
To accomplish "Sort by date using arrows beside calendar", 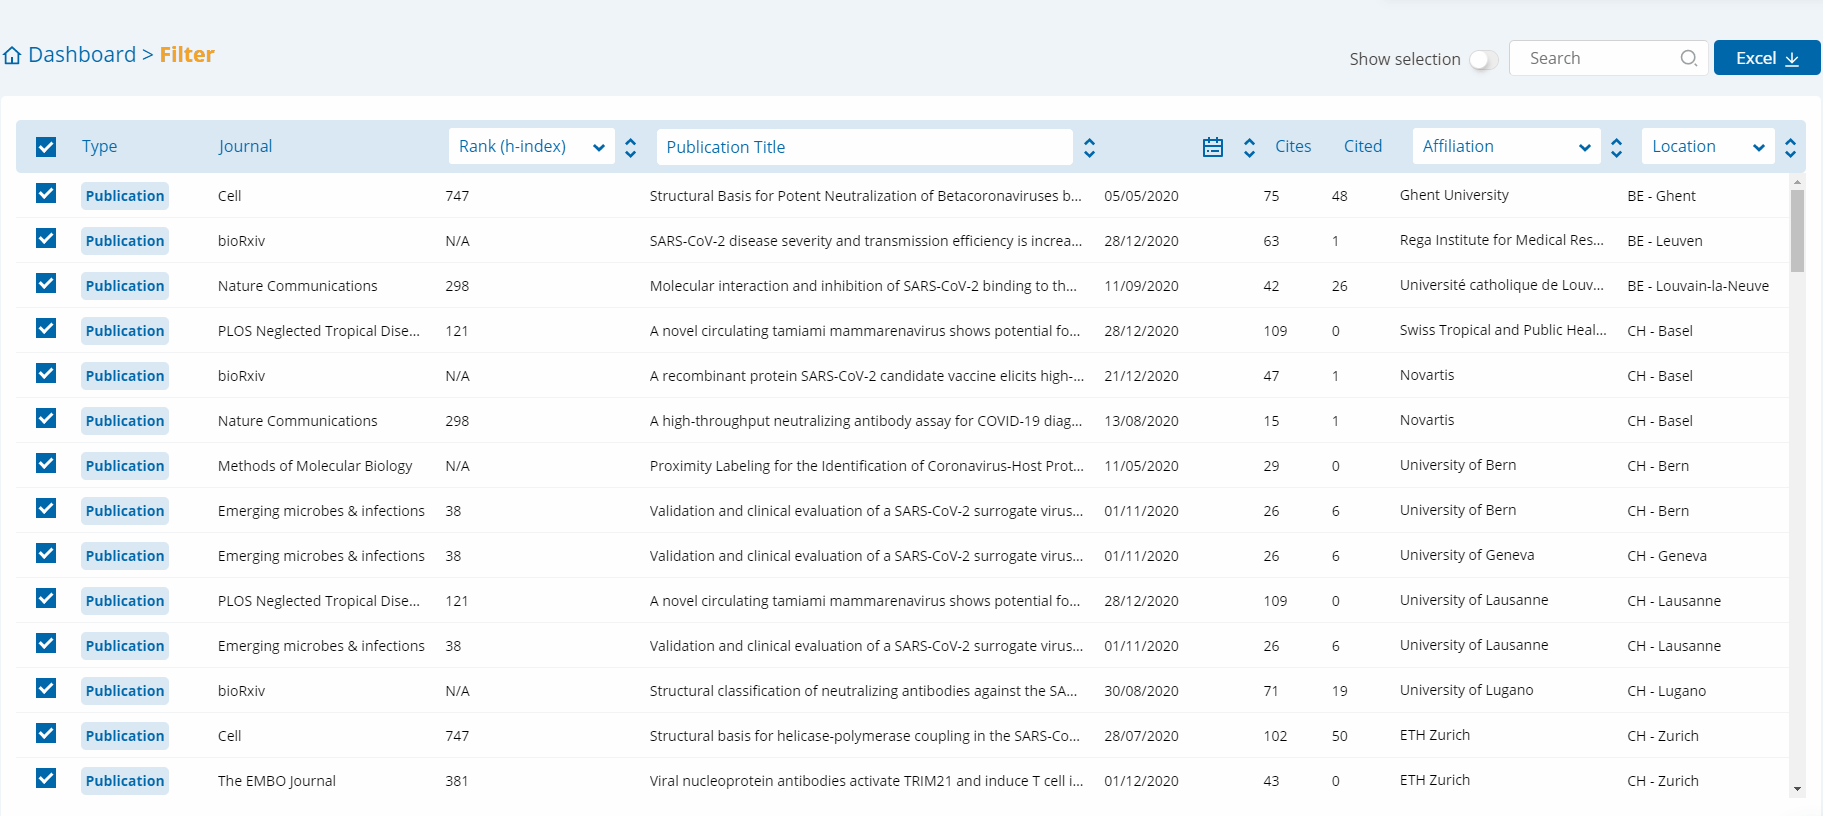I will point(1249,147).
